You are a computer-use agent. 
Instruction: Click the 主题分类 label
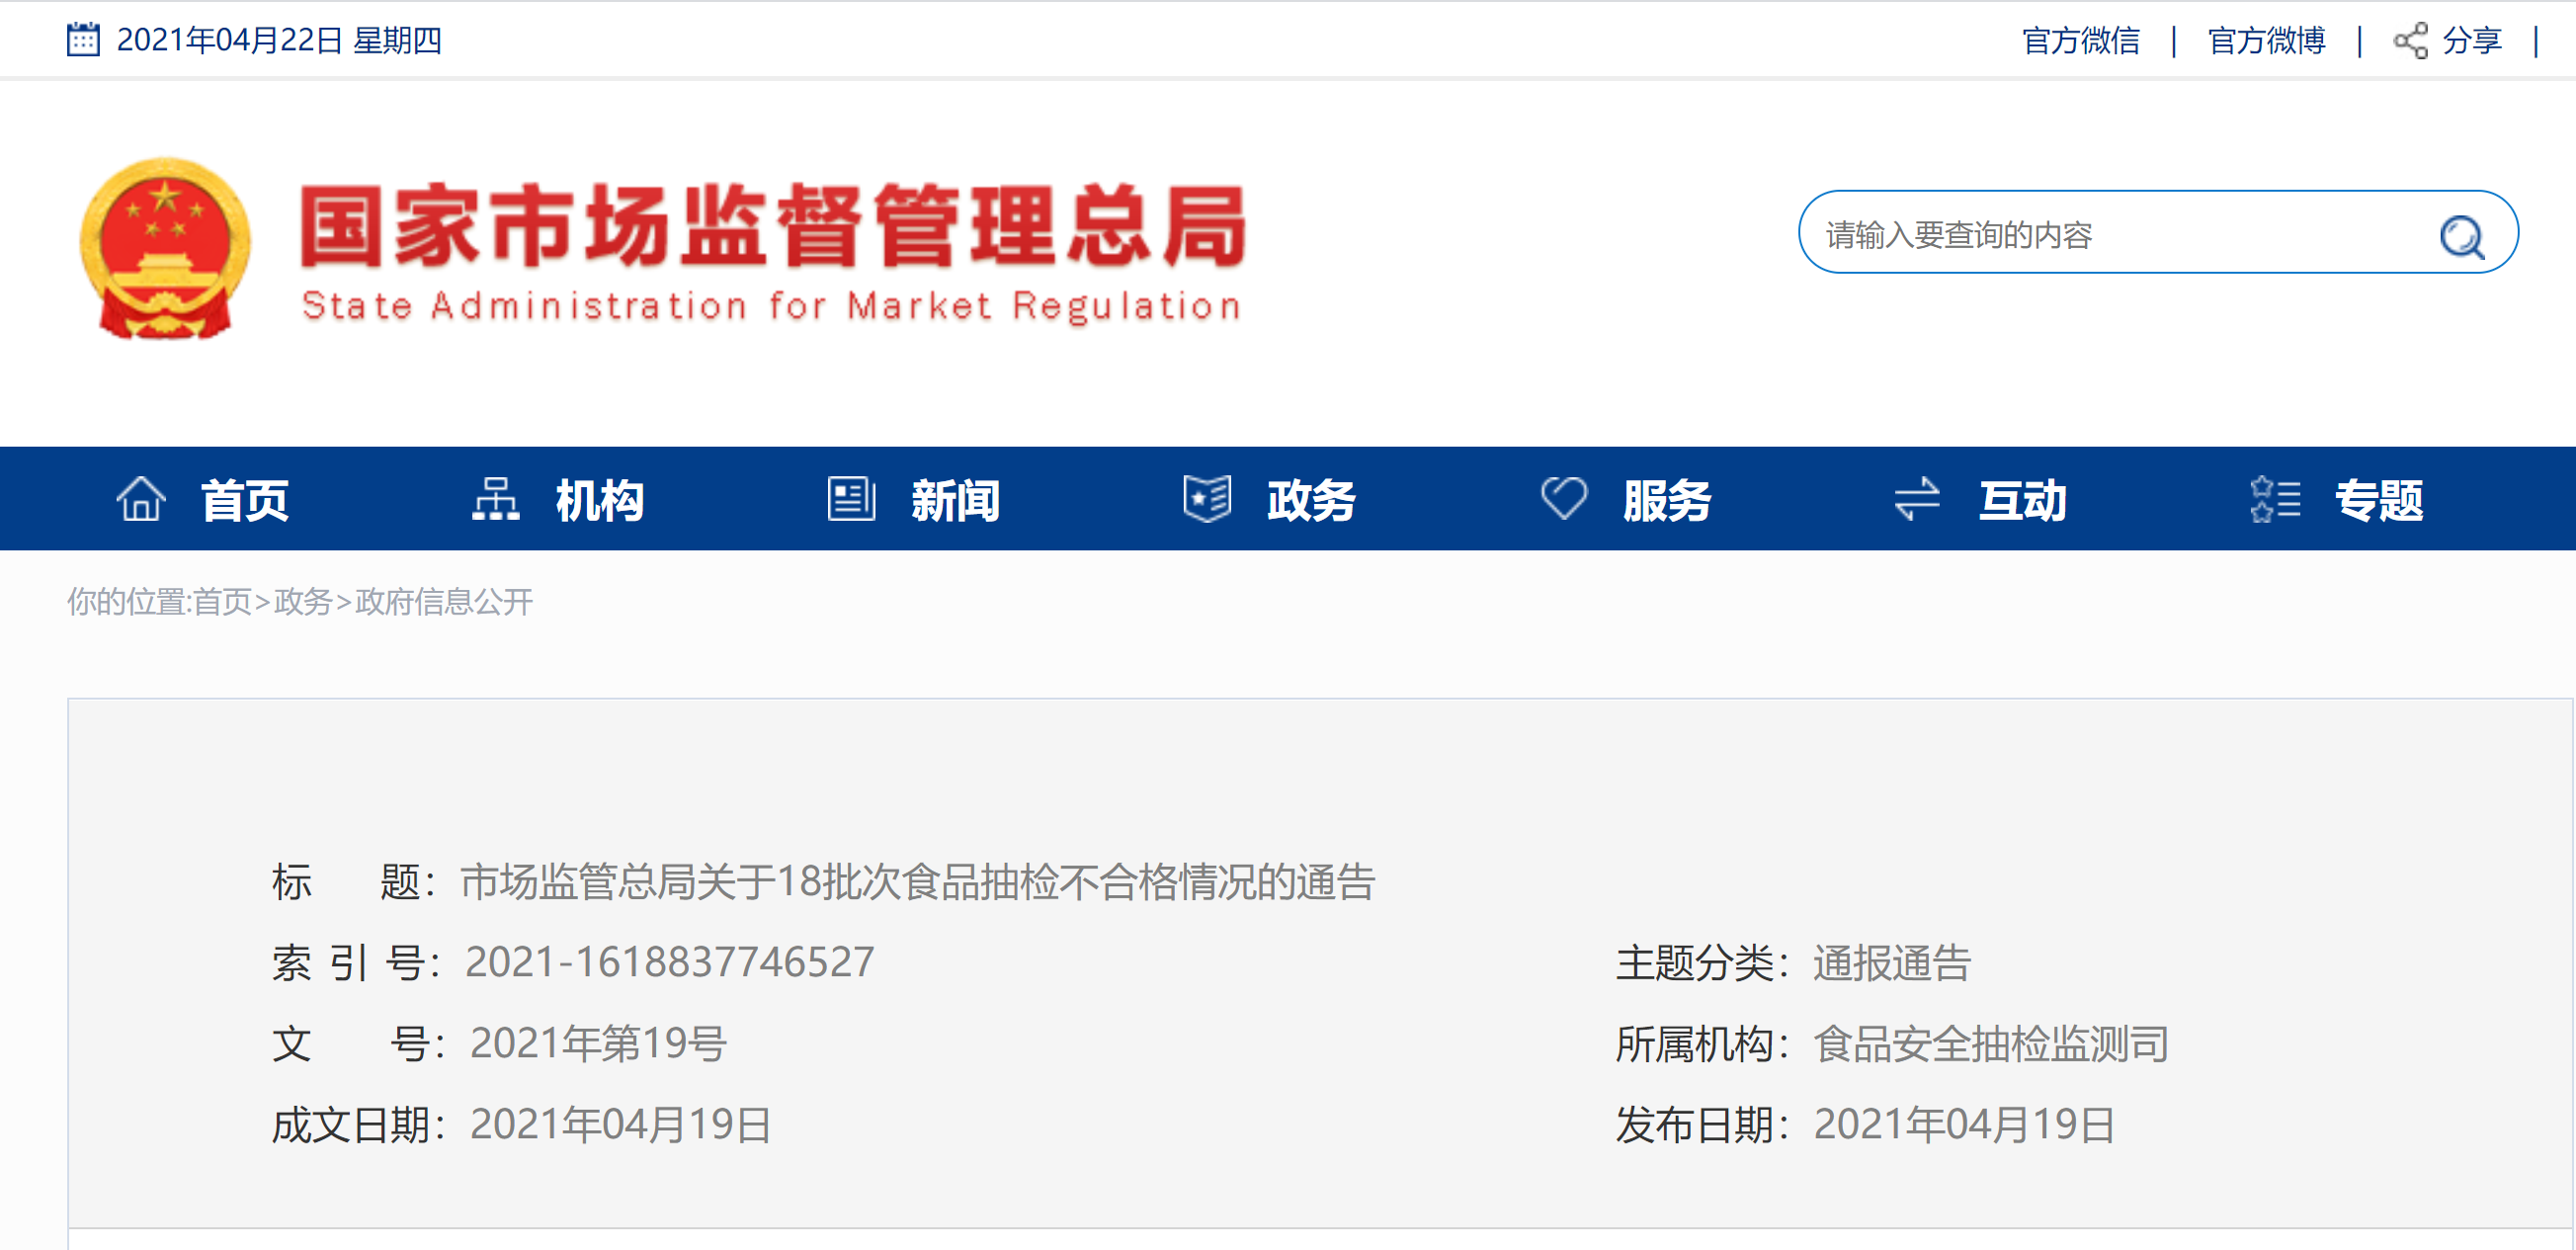point(1702,963)
